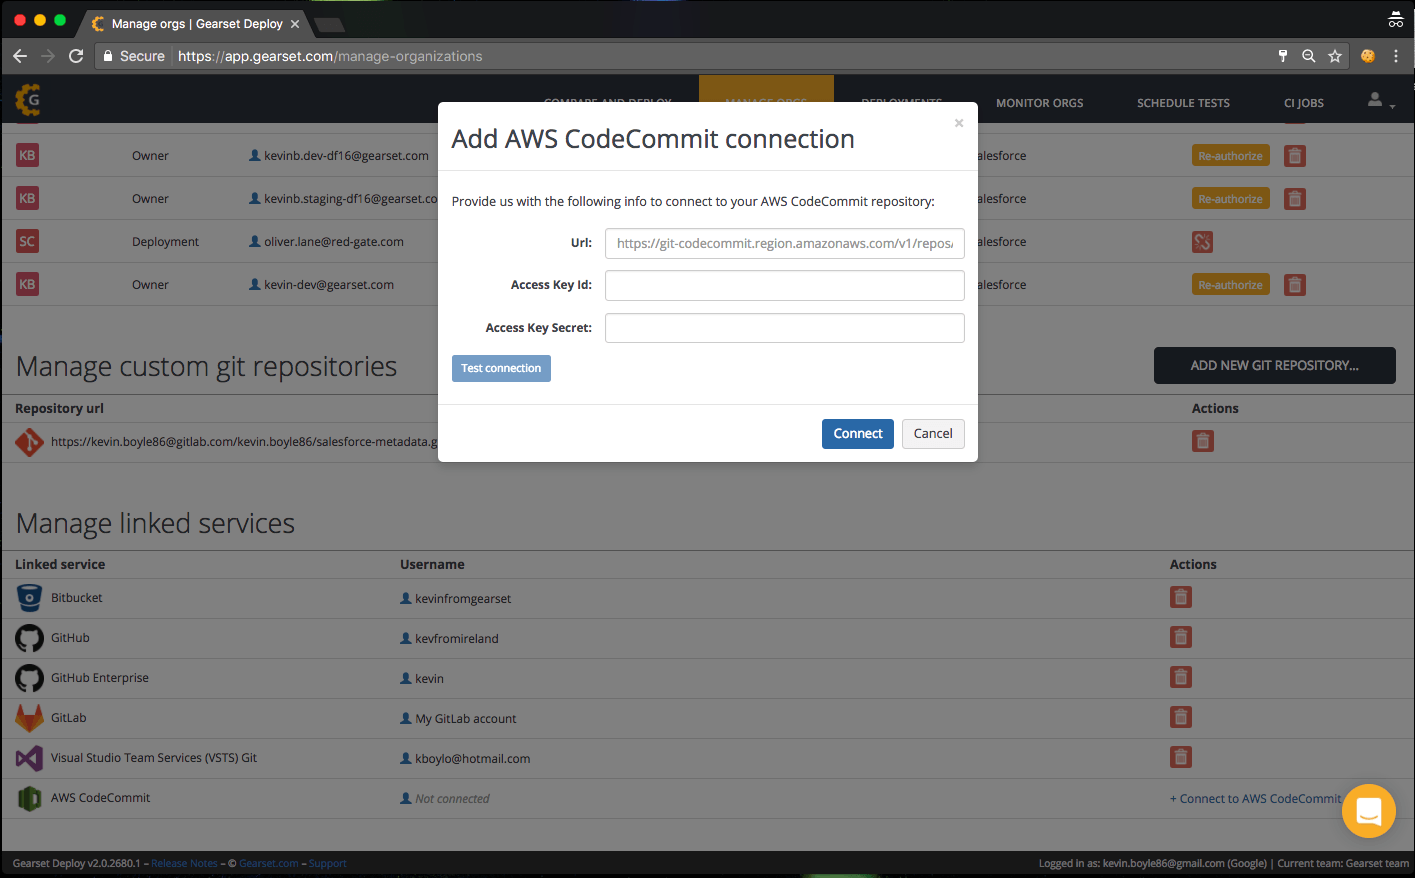Click the Gearset logo icon
Screen dimensions: 1415x878
(x=28, y=100)
